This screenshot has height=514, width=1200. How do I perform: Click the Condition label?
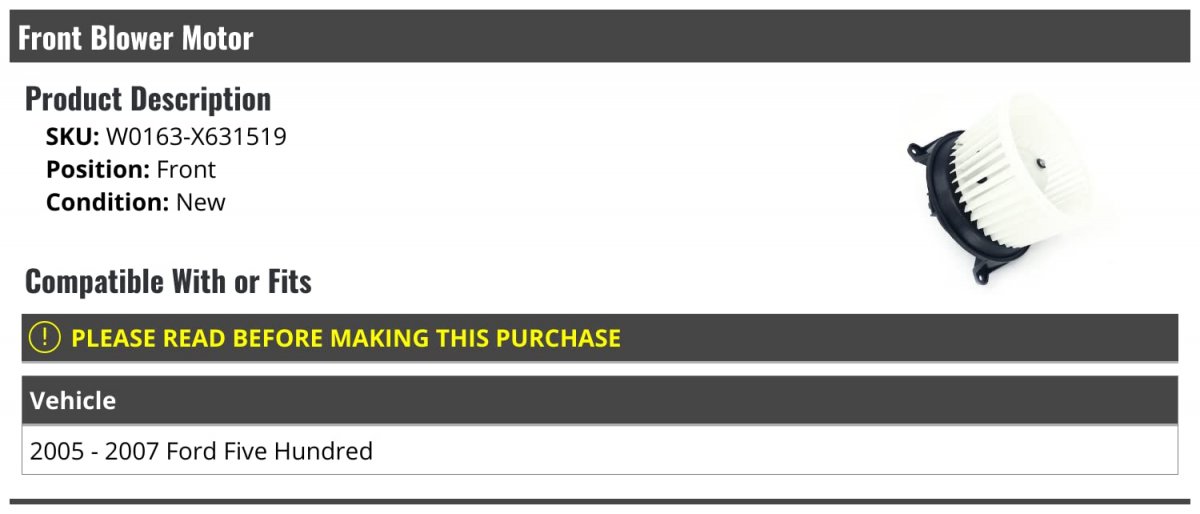[x=108, y=202]
